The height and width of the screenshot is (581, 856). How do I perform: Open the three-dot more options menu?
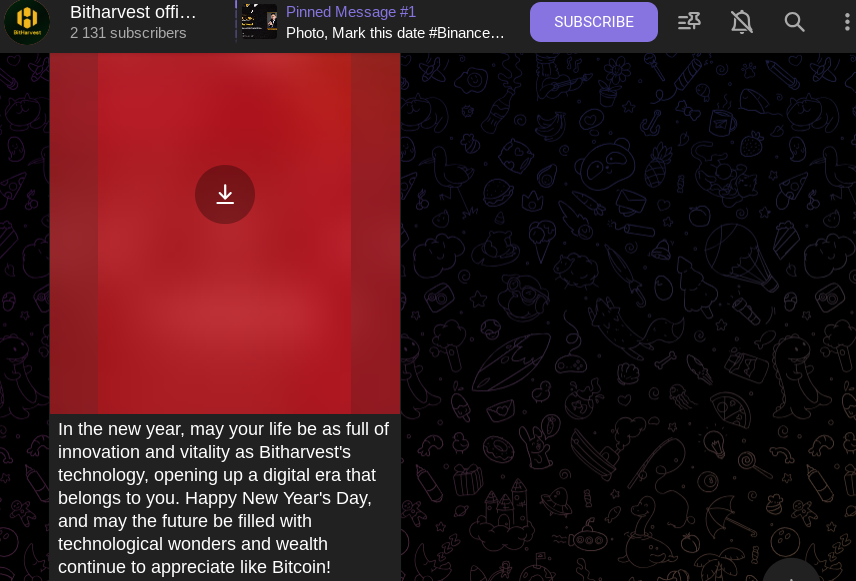(847, 22)
